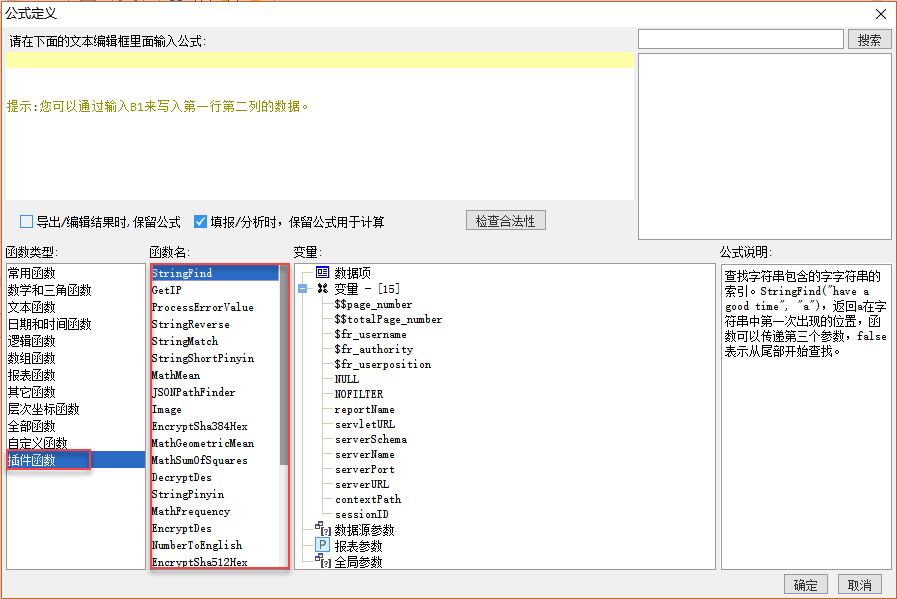897x599 pixels.
Task: Select the MathSumOfSquares function
Action: [x=215, y=460]
